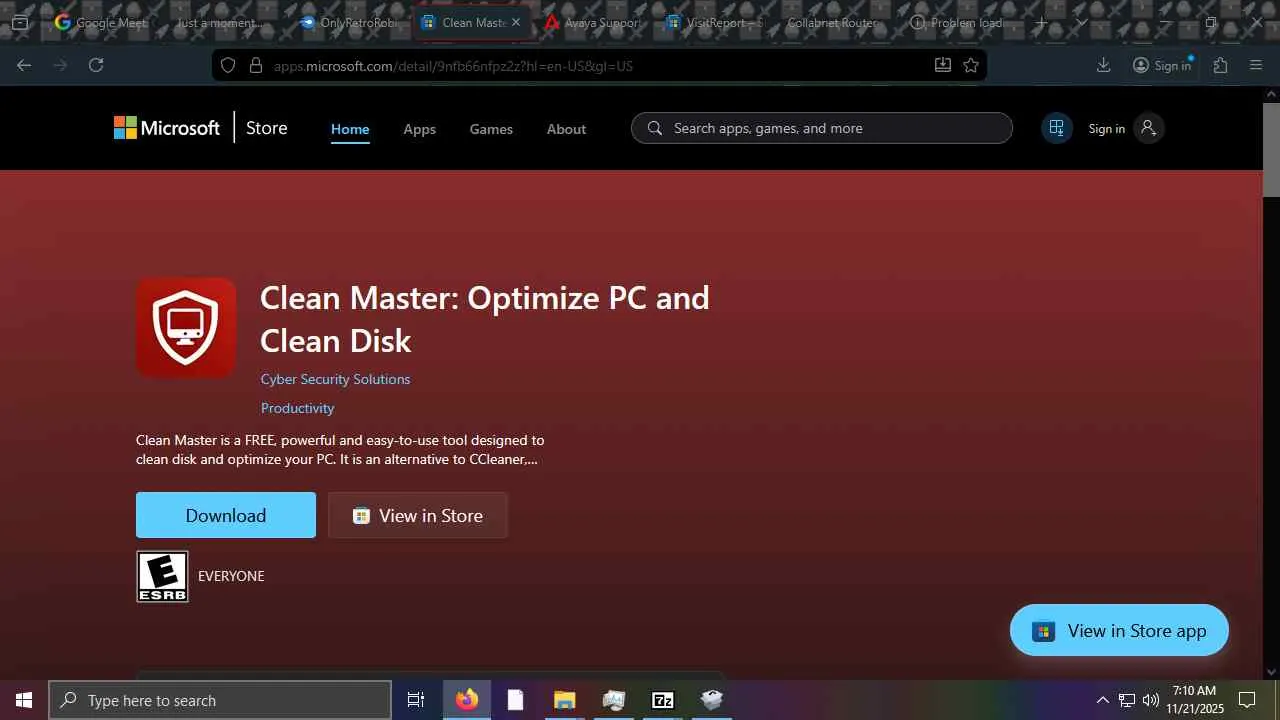
Task: Switch to the VisitReport tab
Action: click(x=714, y=22)
